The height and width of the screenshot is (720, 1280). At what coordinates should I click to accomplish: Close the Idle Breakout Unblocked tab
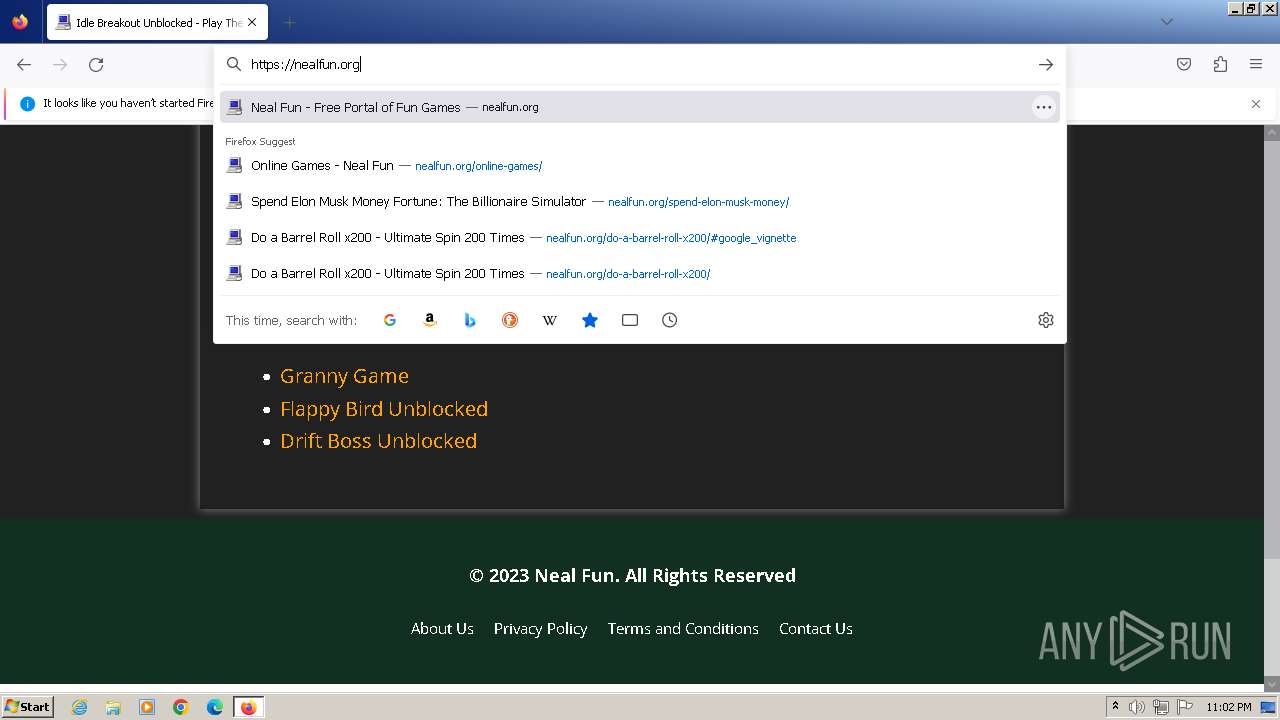click(x=251, y=22)
